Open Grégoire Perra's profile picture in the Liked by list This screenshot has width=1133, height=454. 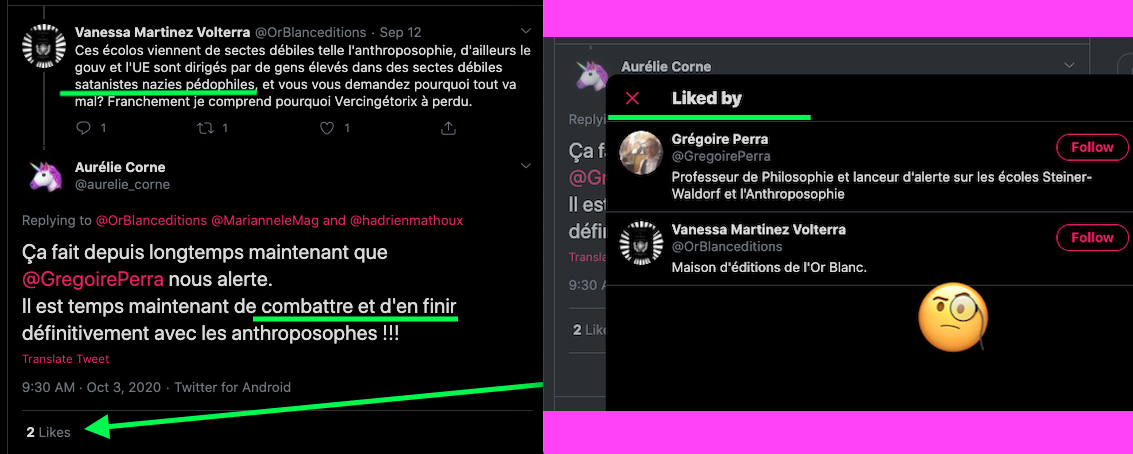[x=642, y=153]
